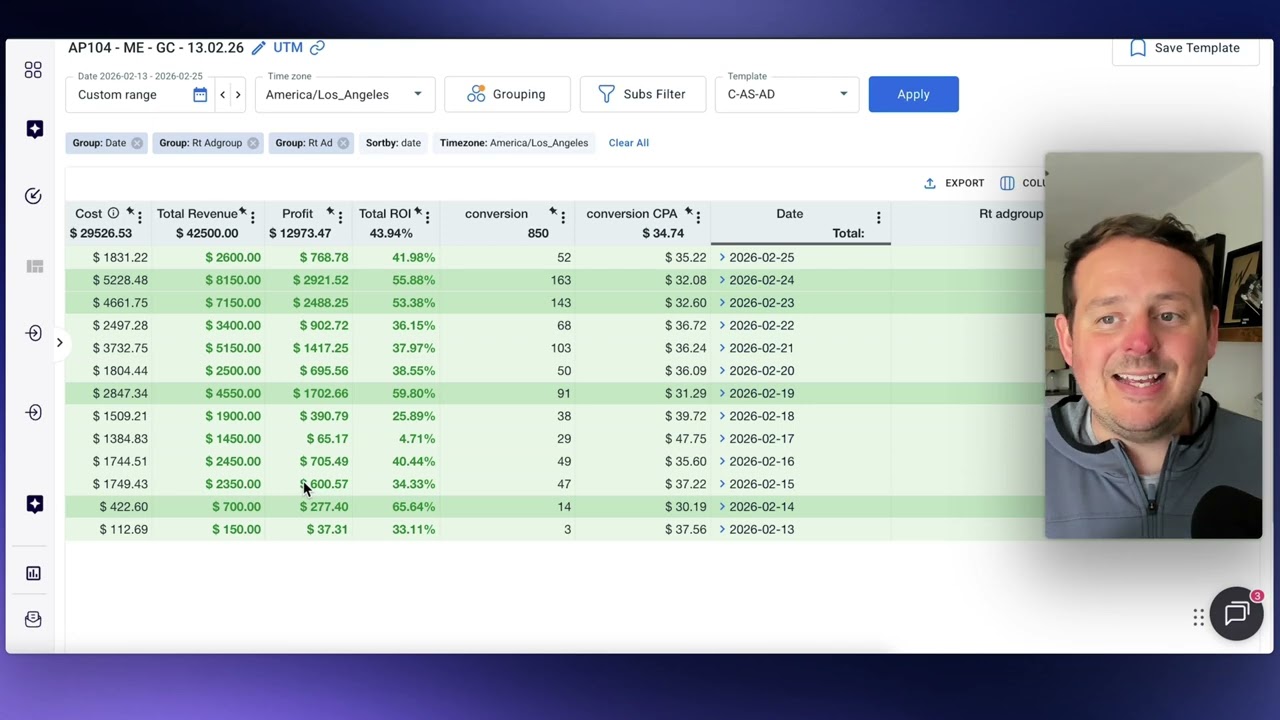Sort by the Date column header
The height and width of the screenshot is (720, 1280).
pyautogui.click(x=789, y=213)
